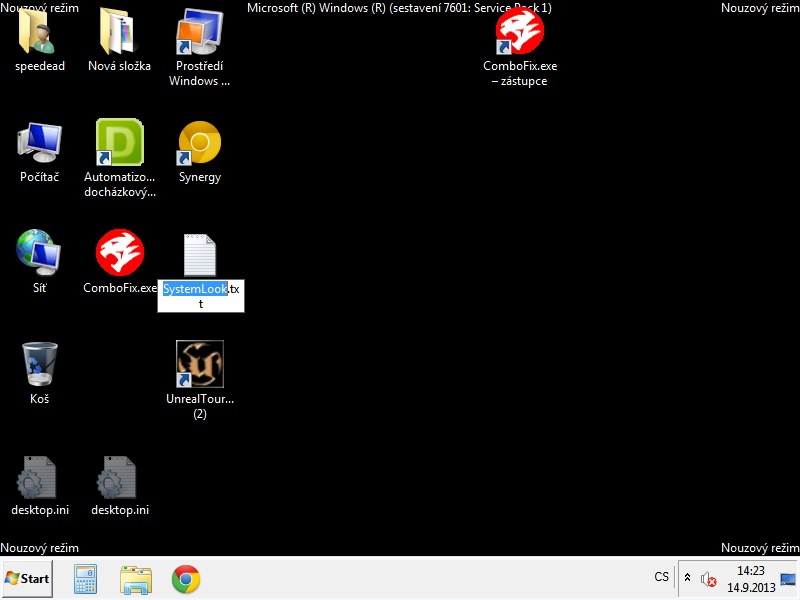Open the Start menu
This screenshot has width=800, height=600.
pyautogui.click(x=27, y=579)
